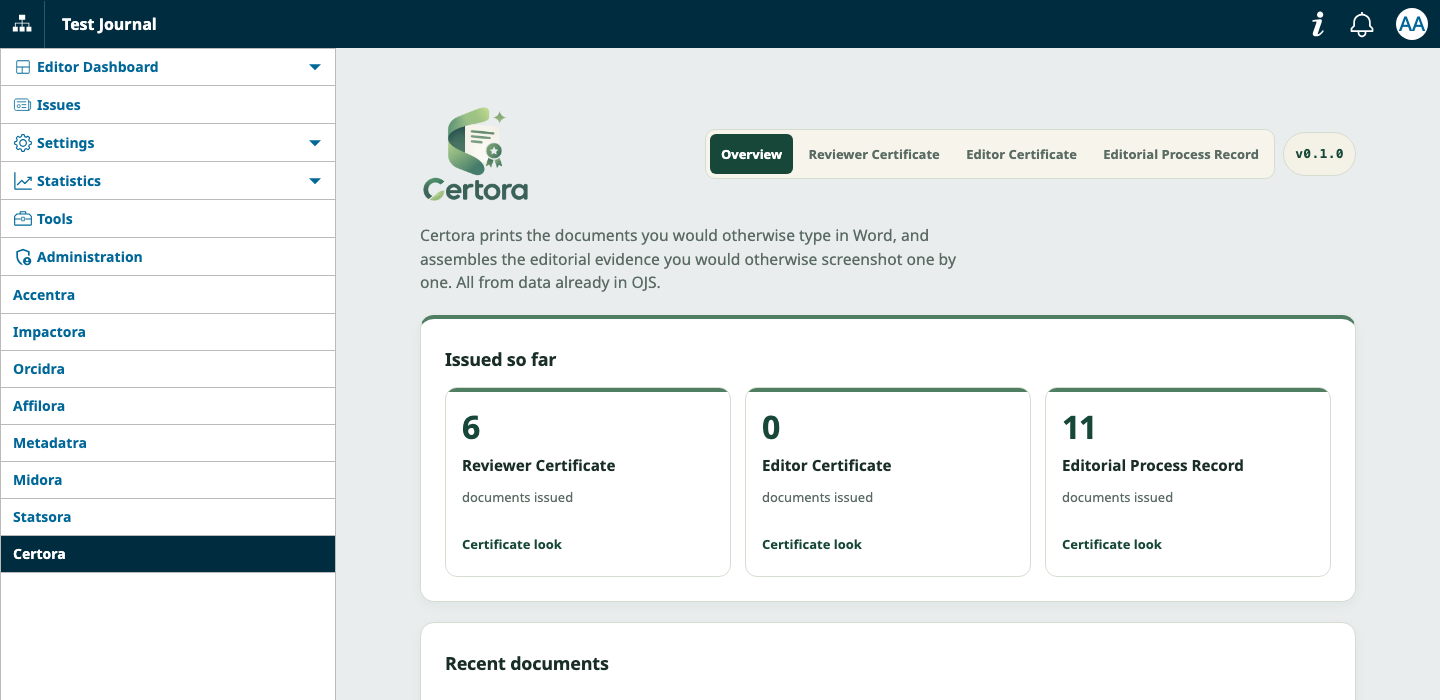
Task: Click Certificate look under Reviewer Certificate
Action: point(512,544)
